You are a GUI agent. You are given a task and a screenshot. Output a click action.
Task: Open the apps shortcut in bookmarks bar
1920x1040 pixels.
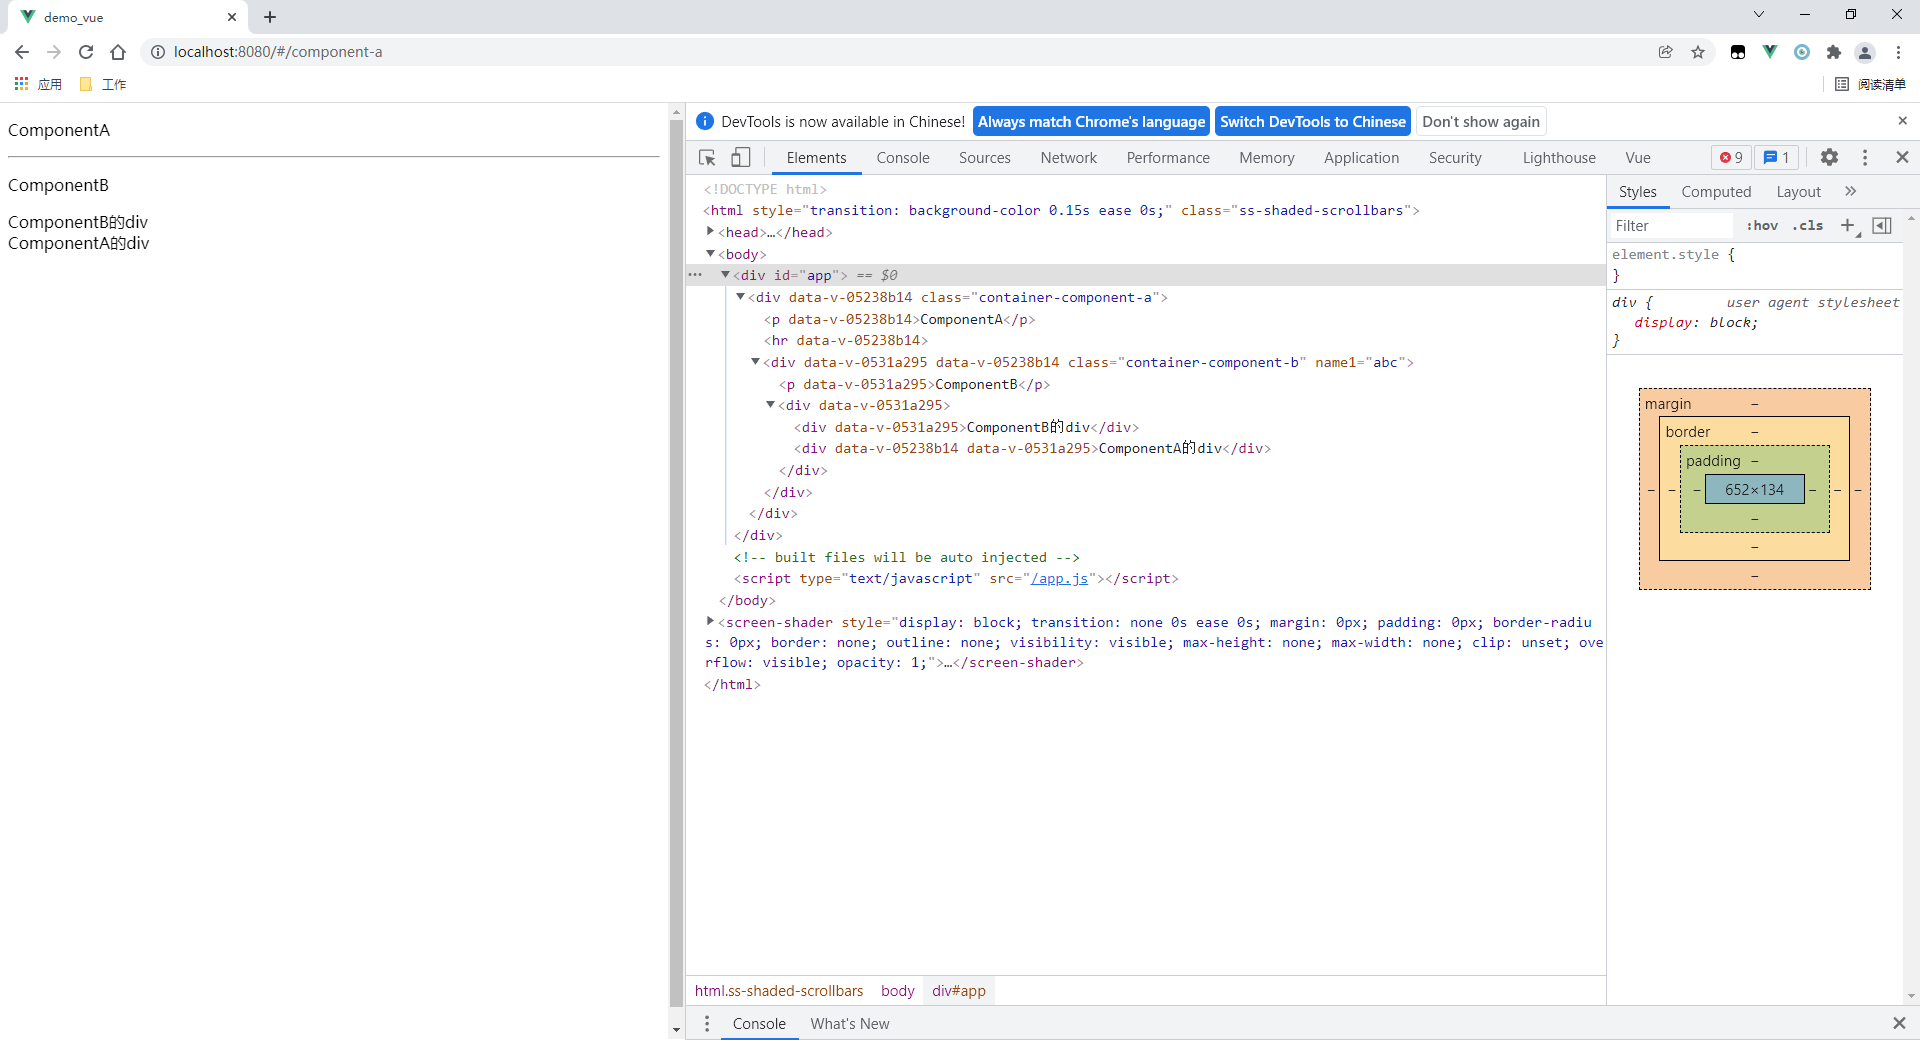38,84
